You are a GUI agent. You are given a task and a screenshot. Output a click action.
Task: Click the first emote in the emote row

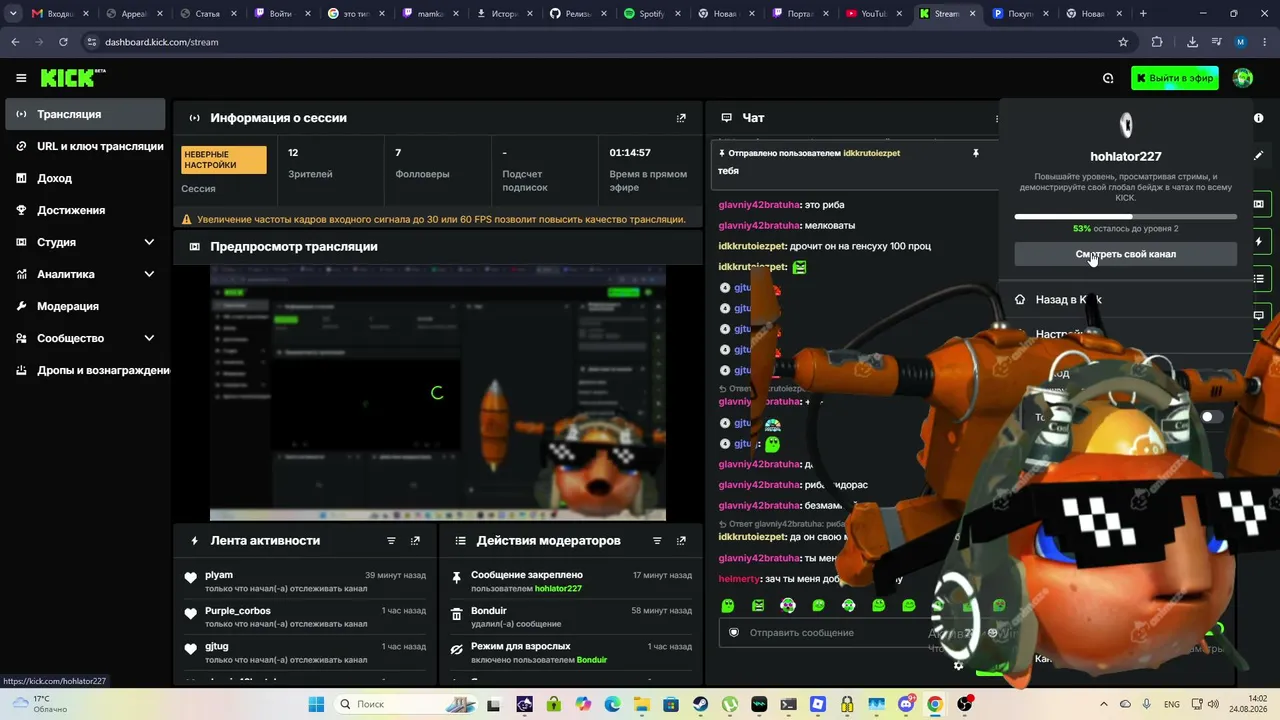(728, 605)
